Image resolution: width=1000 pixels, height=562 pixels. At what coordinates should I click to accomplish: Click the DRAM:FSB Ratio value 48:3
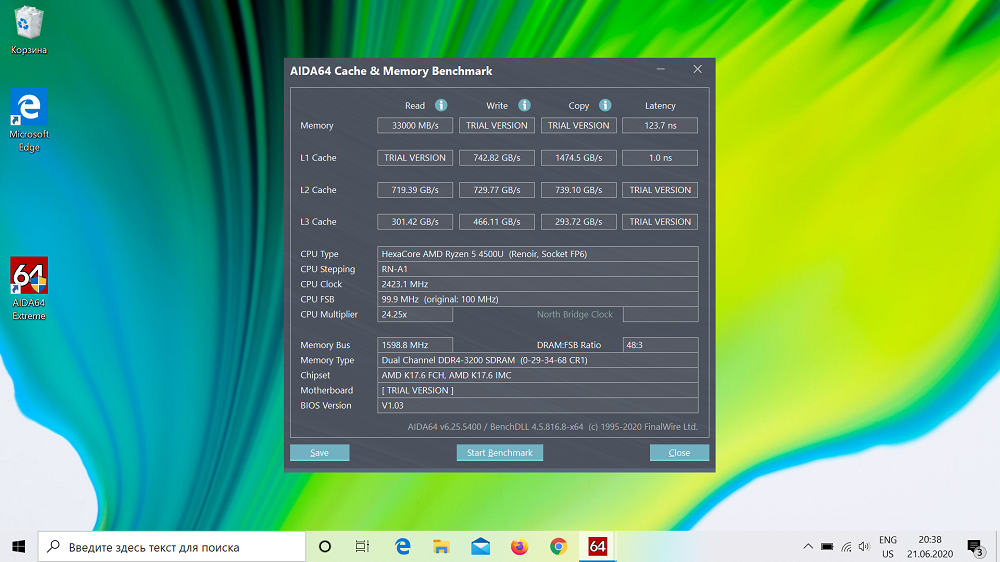tap(660, 345)
